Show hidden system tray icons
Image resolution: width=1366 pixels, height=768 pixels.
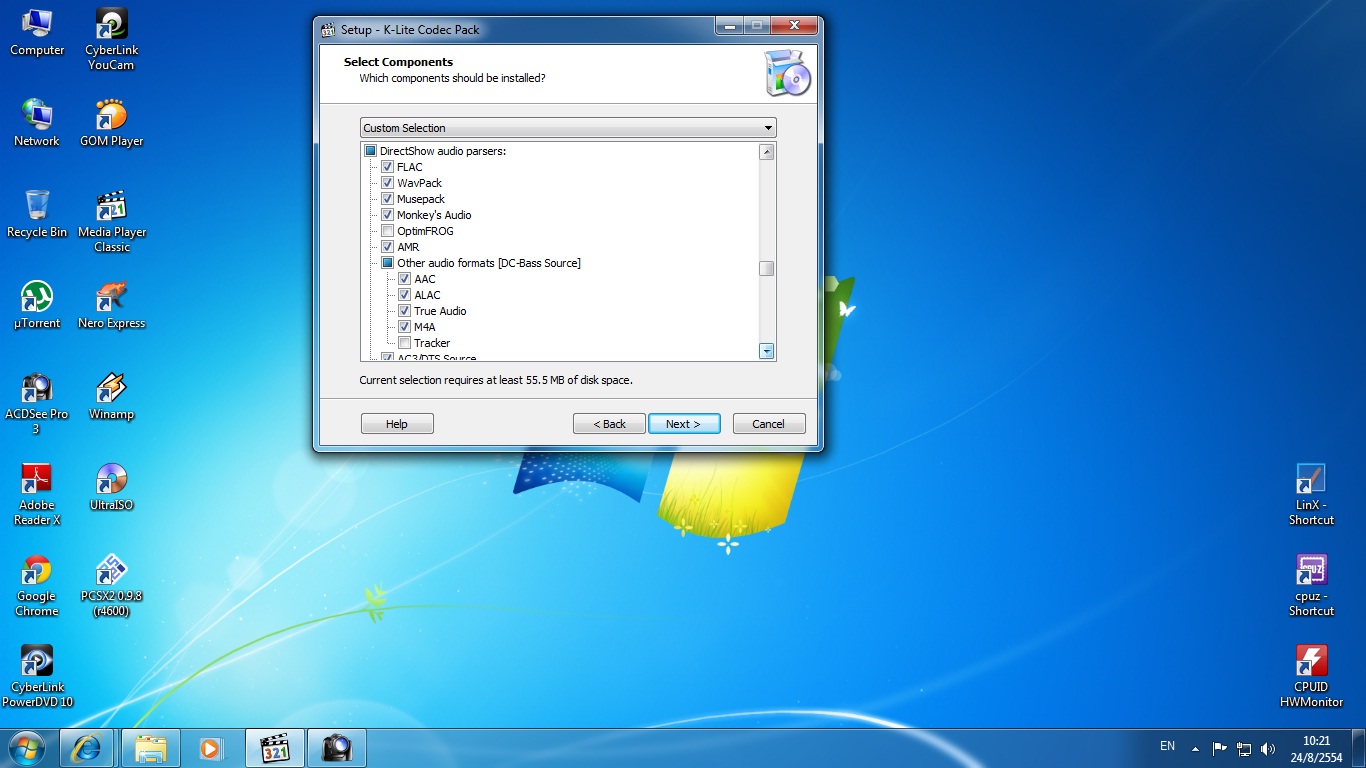[x=1194, y=748]
